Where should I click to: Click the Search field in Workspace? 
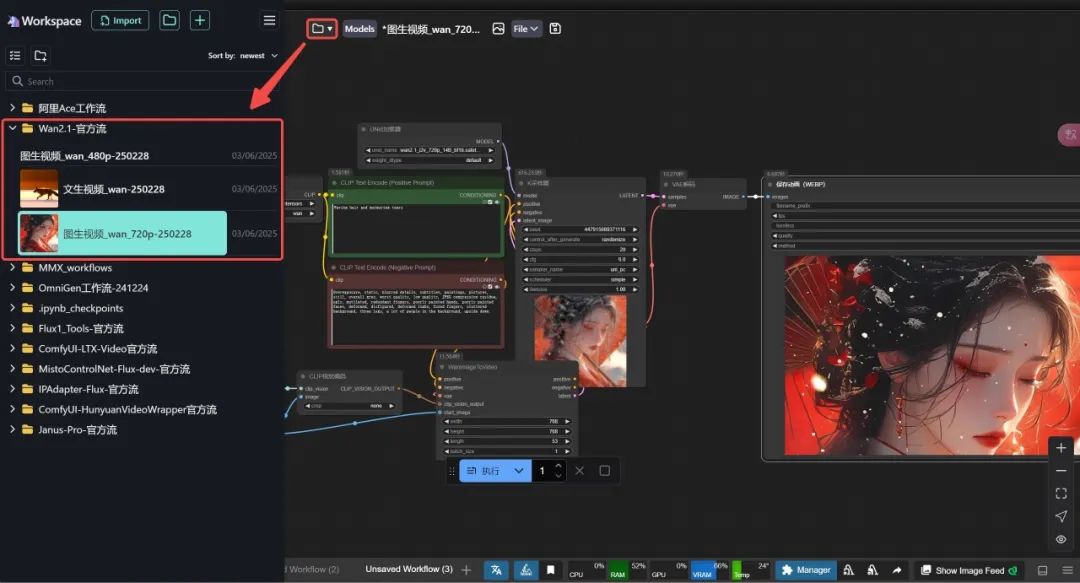pyautogui.click(x=142, y=81)
